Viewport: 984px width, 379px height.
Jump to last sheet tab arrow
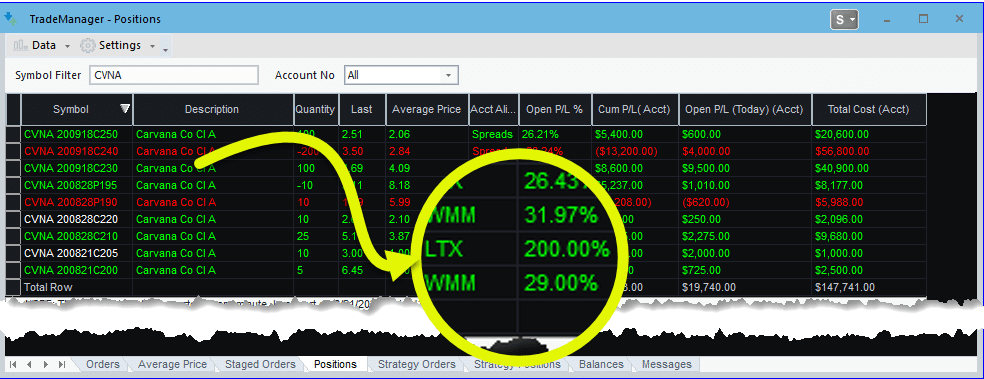point(62,365)
